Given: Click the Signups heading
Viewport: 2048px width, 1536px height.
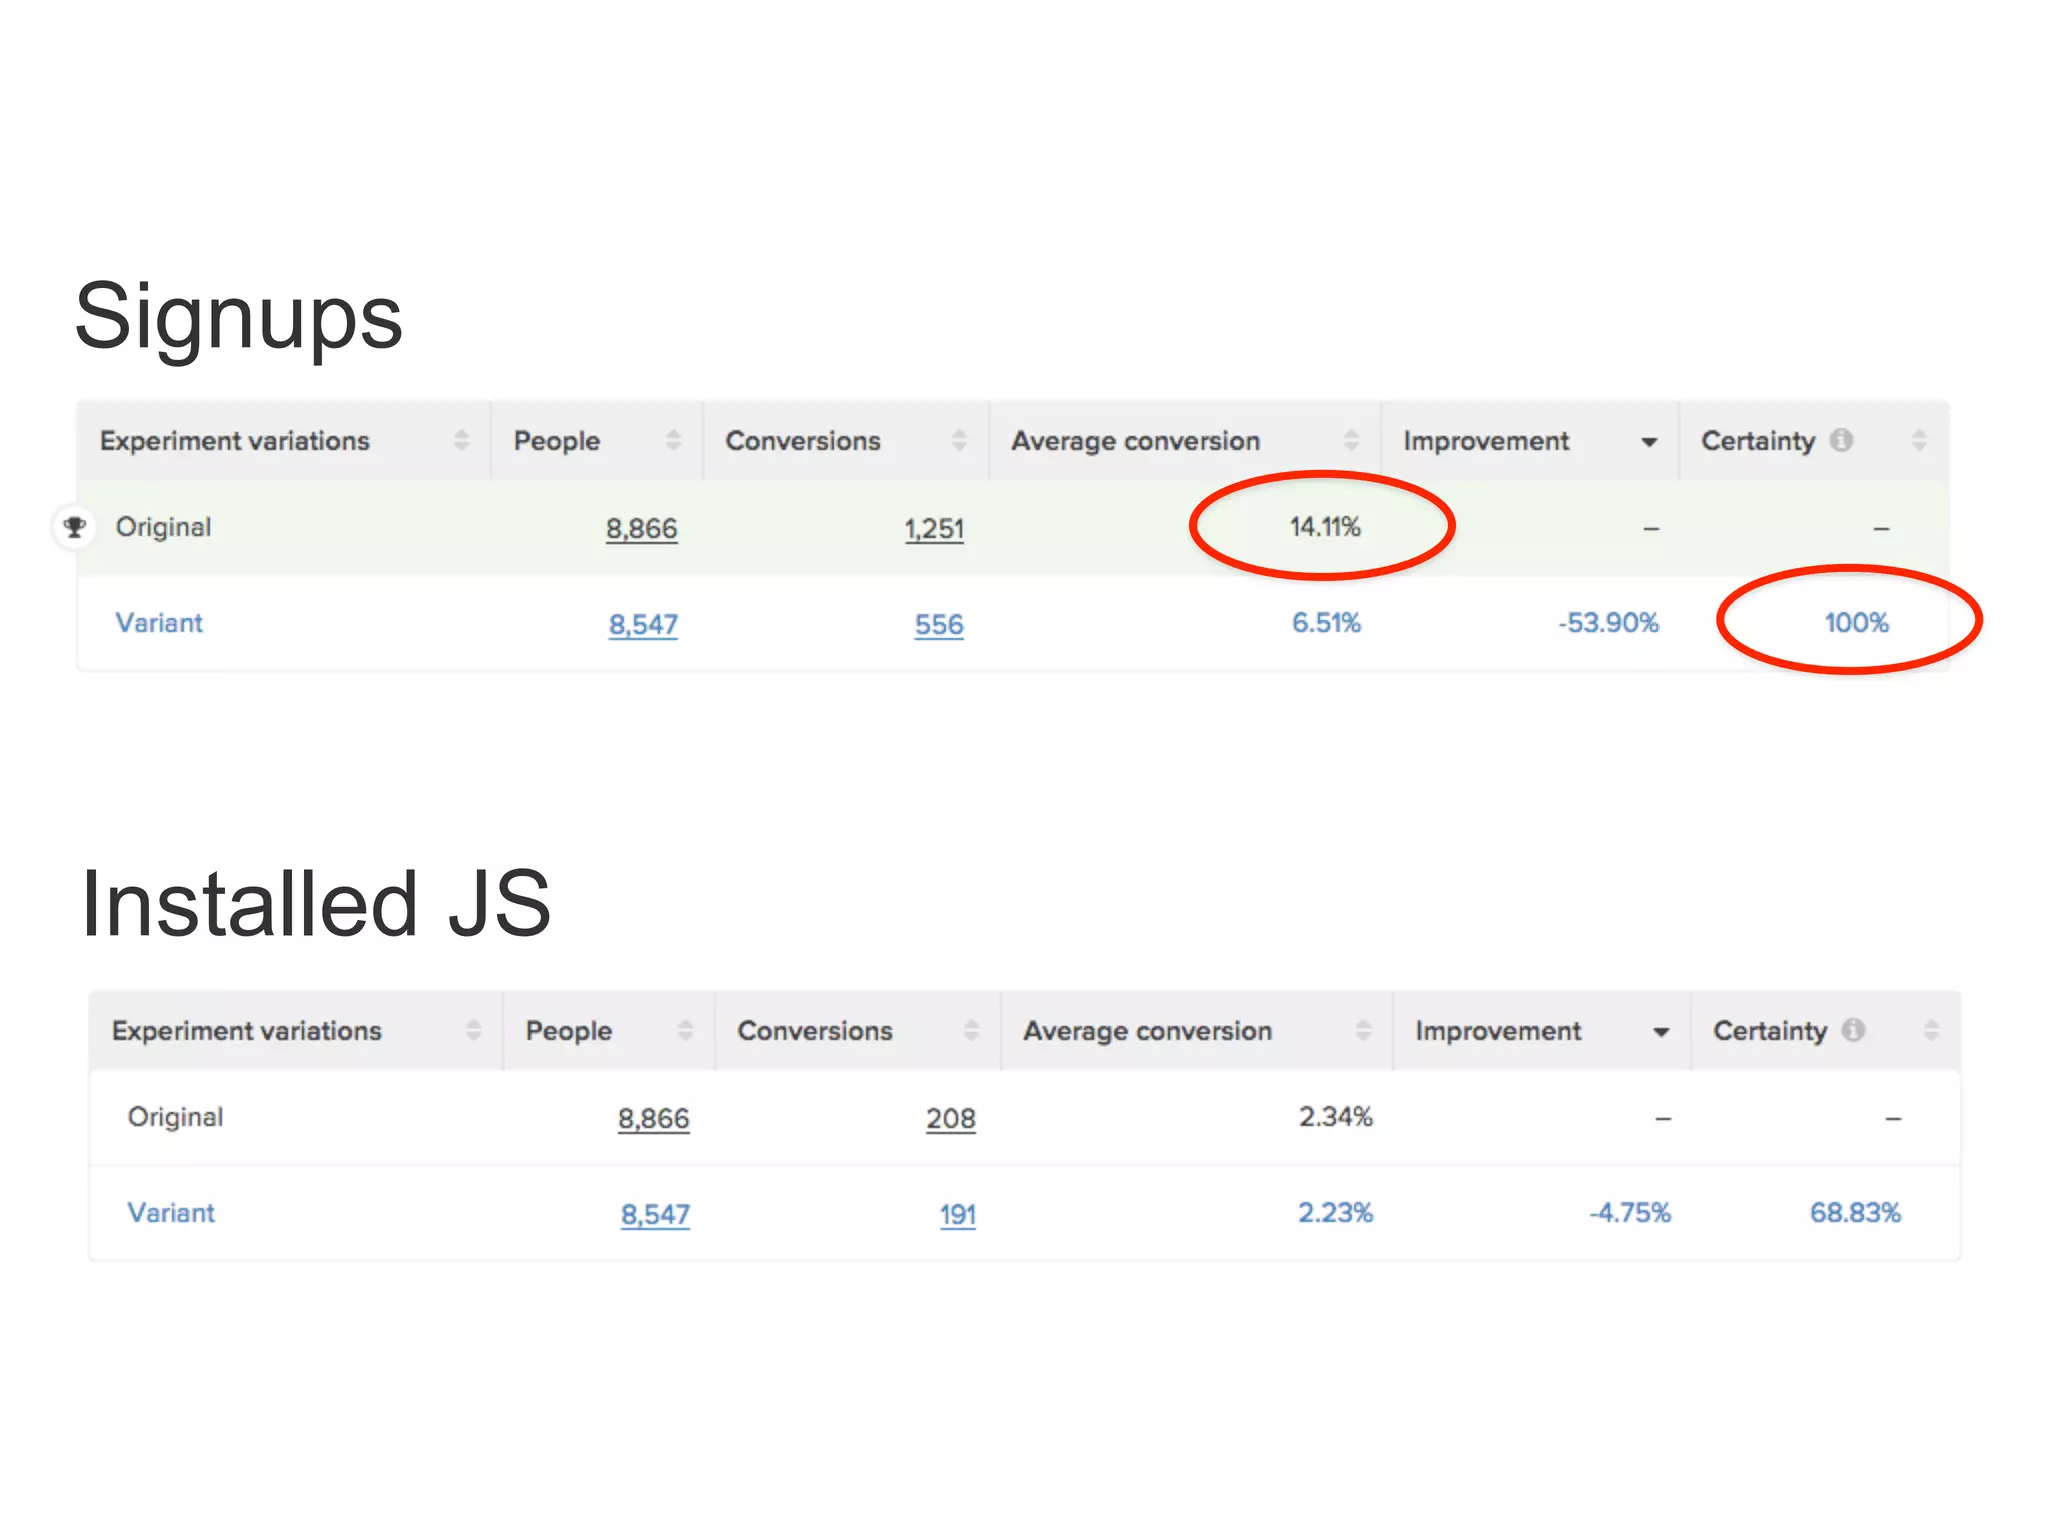Looking at the screenshot, I should [x=239, y=319].
